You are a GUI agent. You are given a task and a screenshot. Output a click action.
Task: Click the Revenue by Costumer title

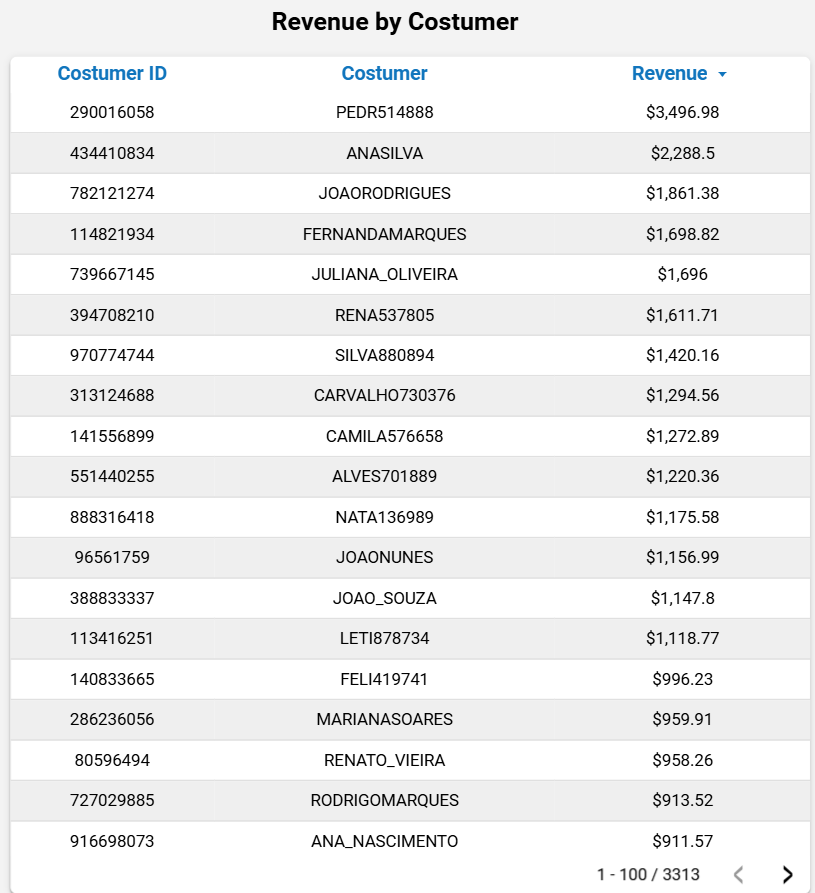[395, 22]
